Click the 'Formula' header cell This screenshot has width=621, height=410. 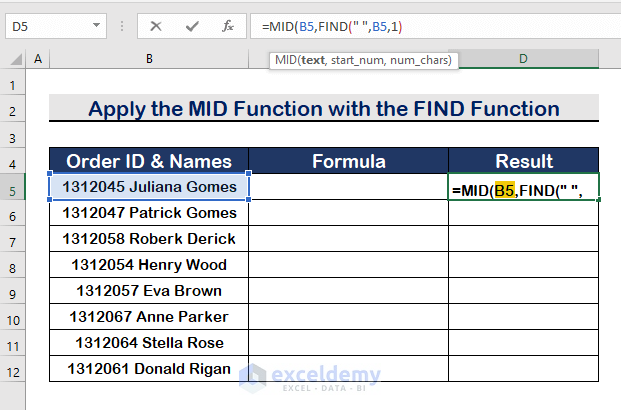pos(349,161)
